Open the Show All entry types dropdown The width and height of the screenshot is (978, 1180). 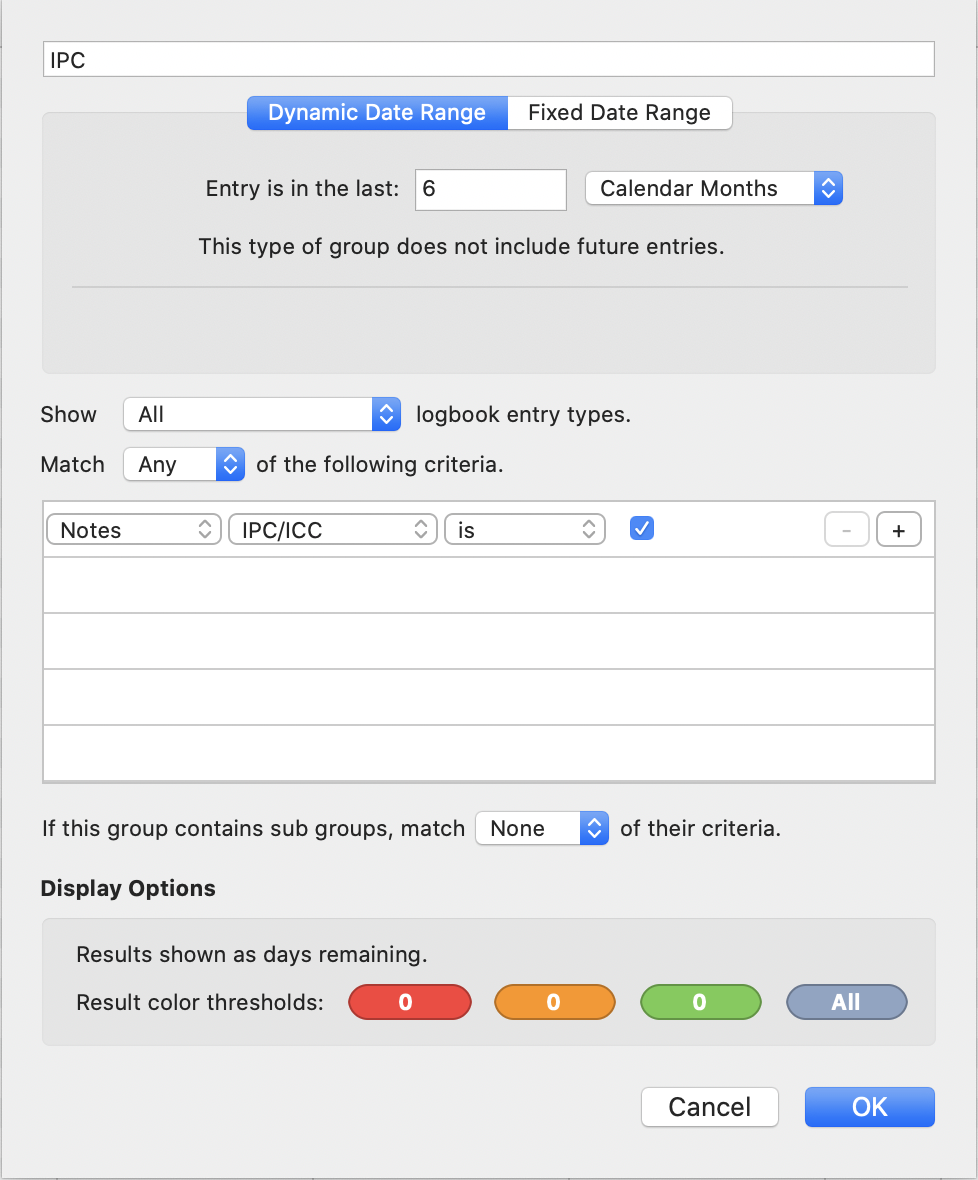point(262,414)
